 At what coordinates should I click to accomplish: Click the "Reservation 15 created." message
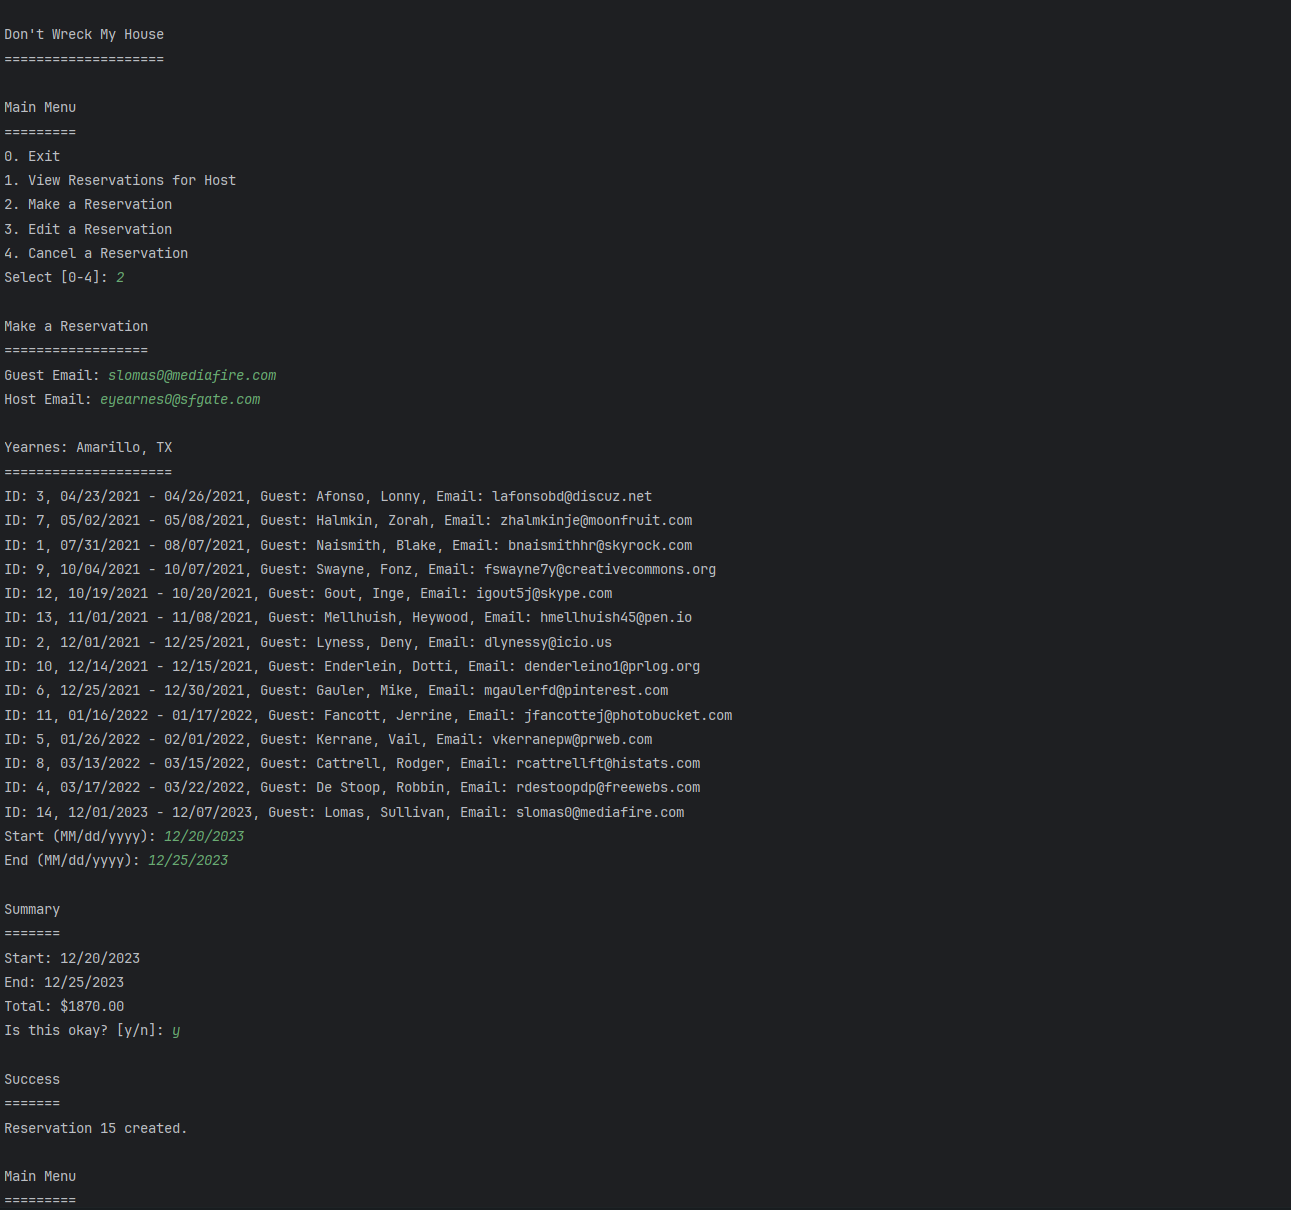(x=96, y=1128)
